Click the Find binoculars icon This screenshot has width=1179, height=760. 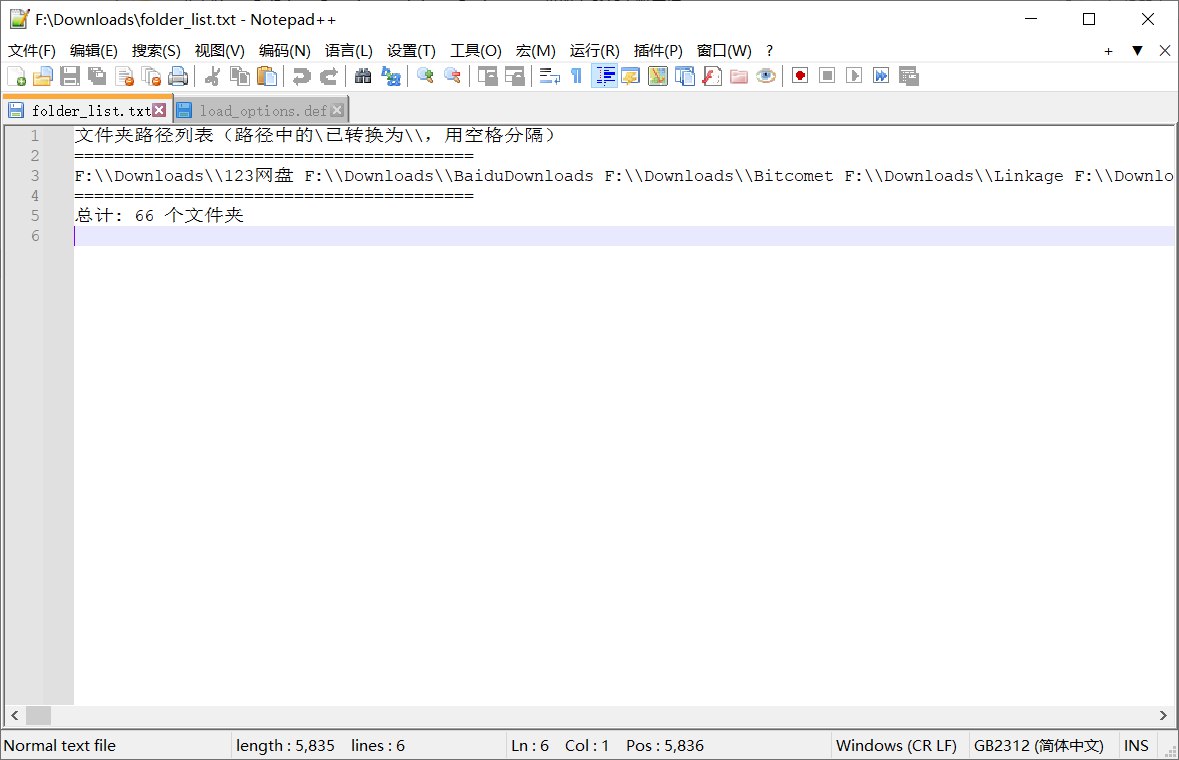[364, 76]
